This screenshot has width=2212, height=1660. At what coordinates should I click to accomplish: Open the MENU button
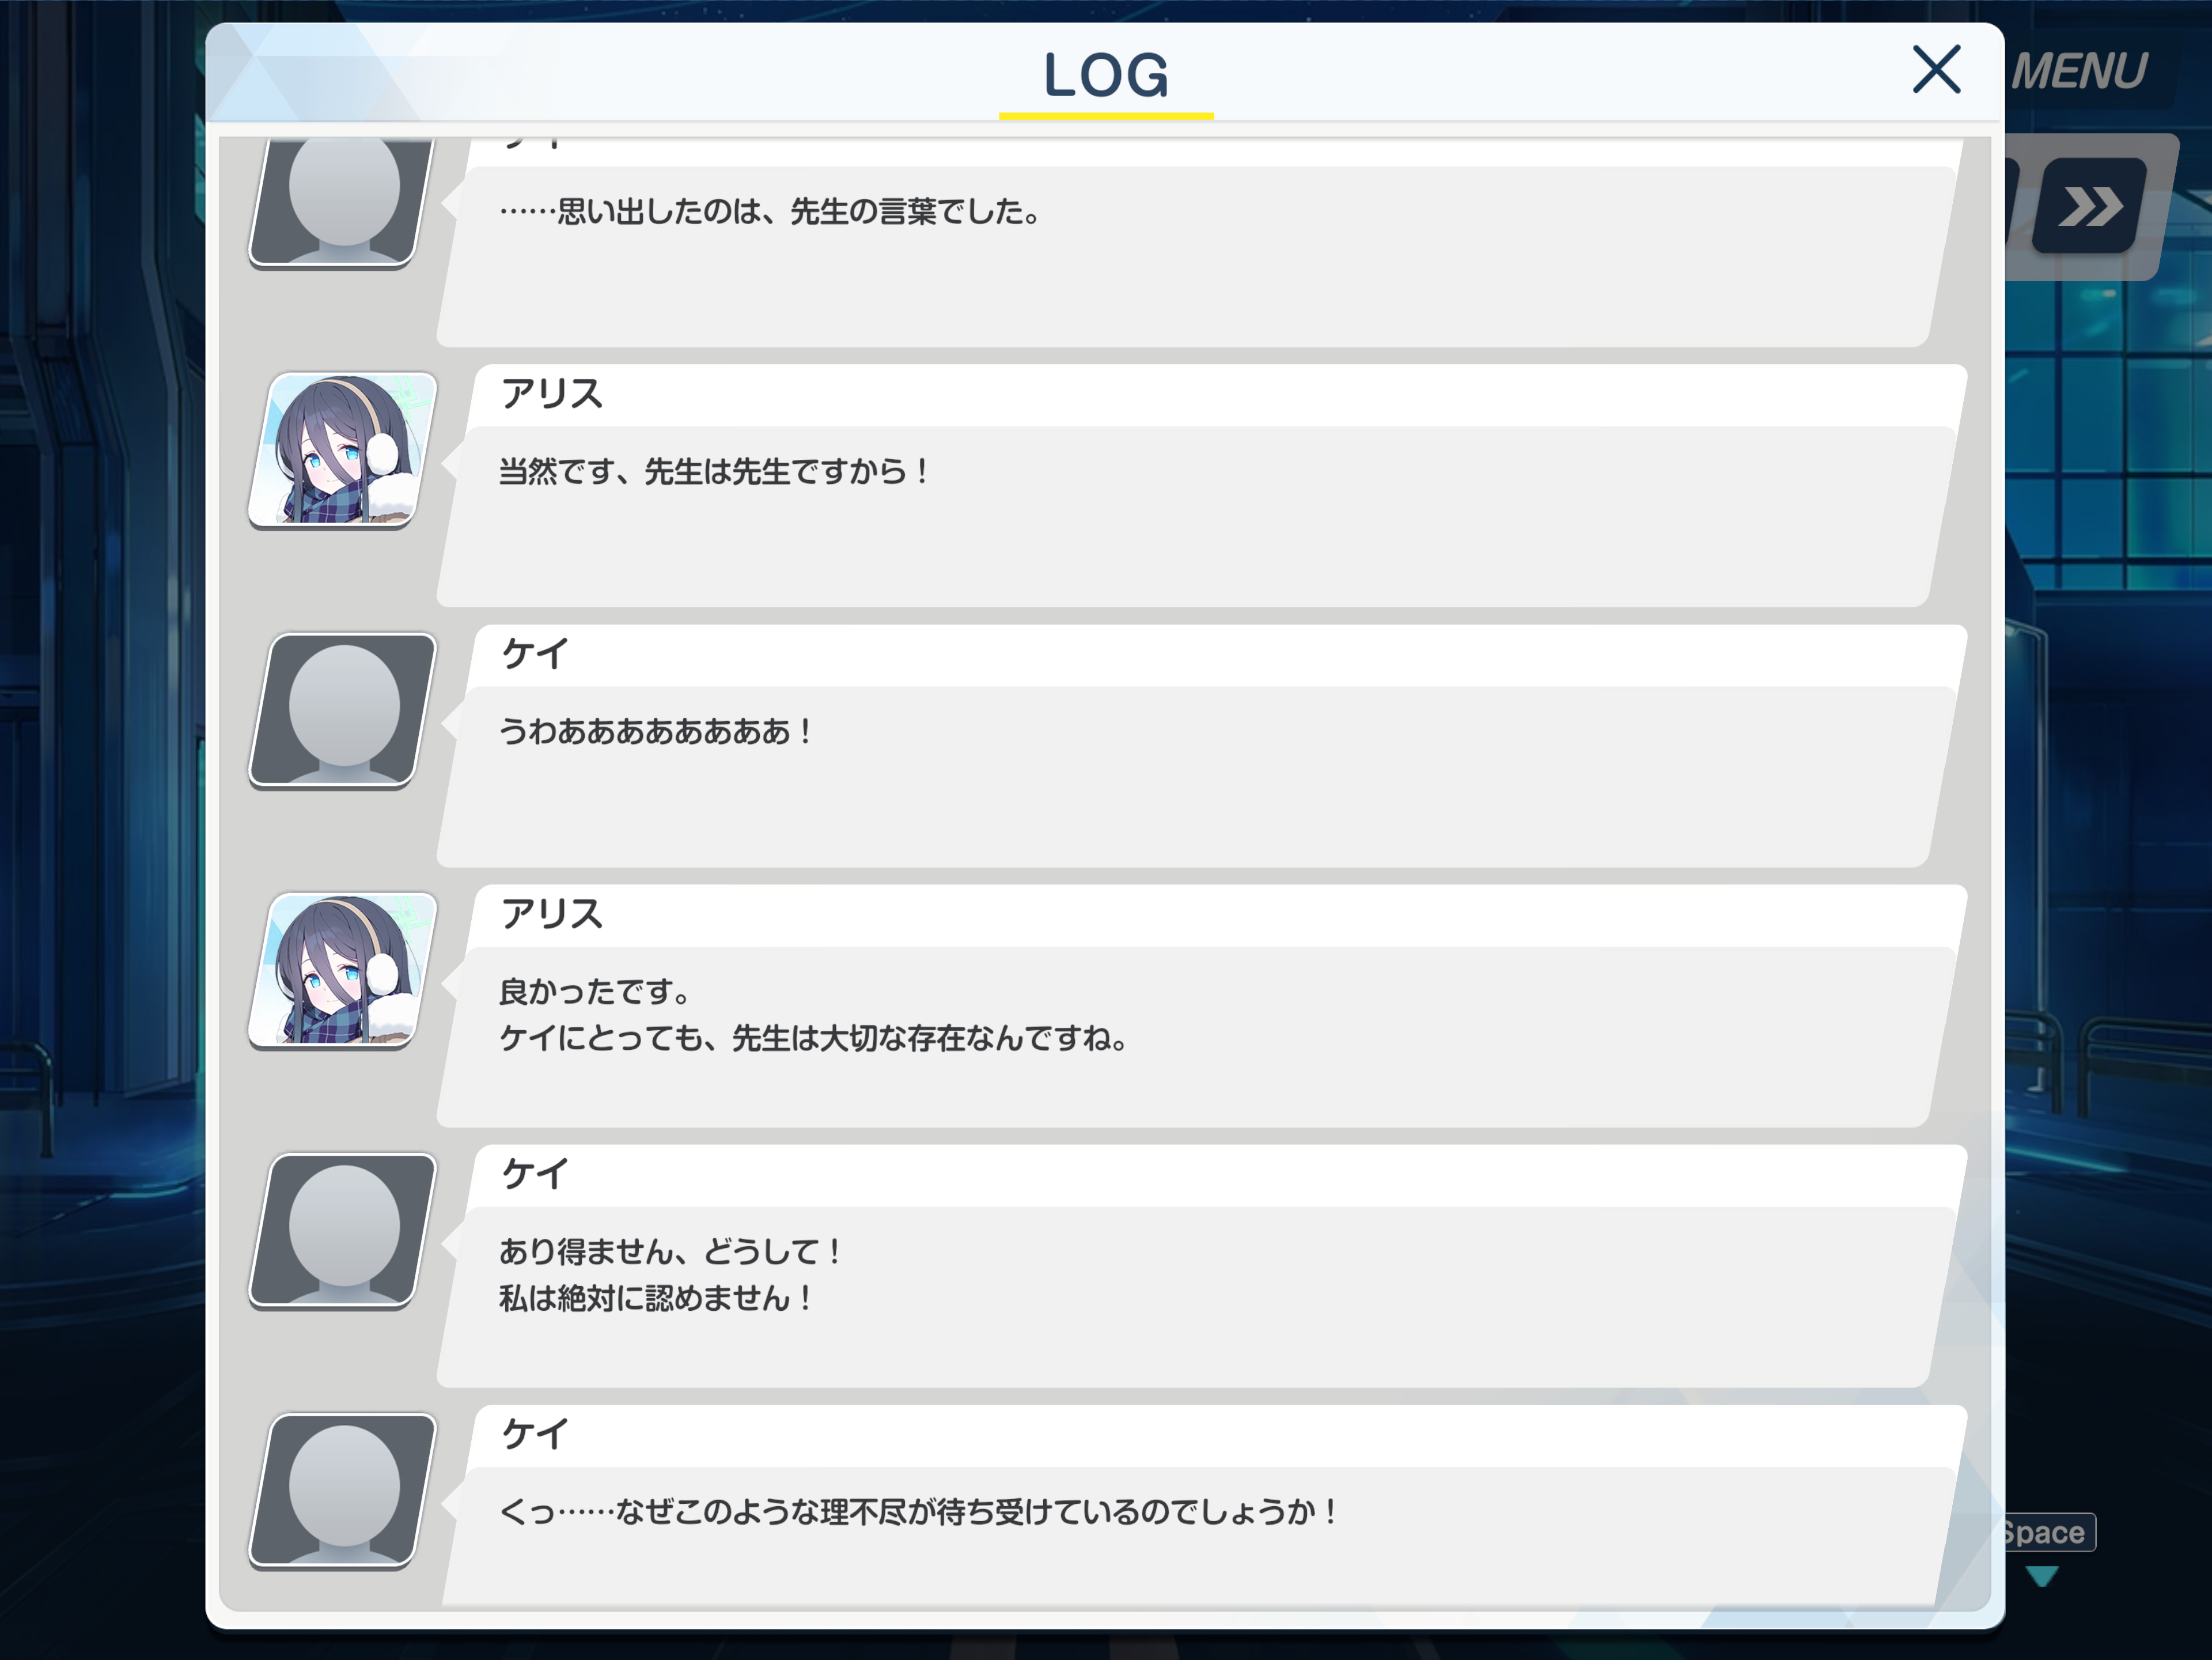click(x=2078, y=71)
